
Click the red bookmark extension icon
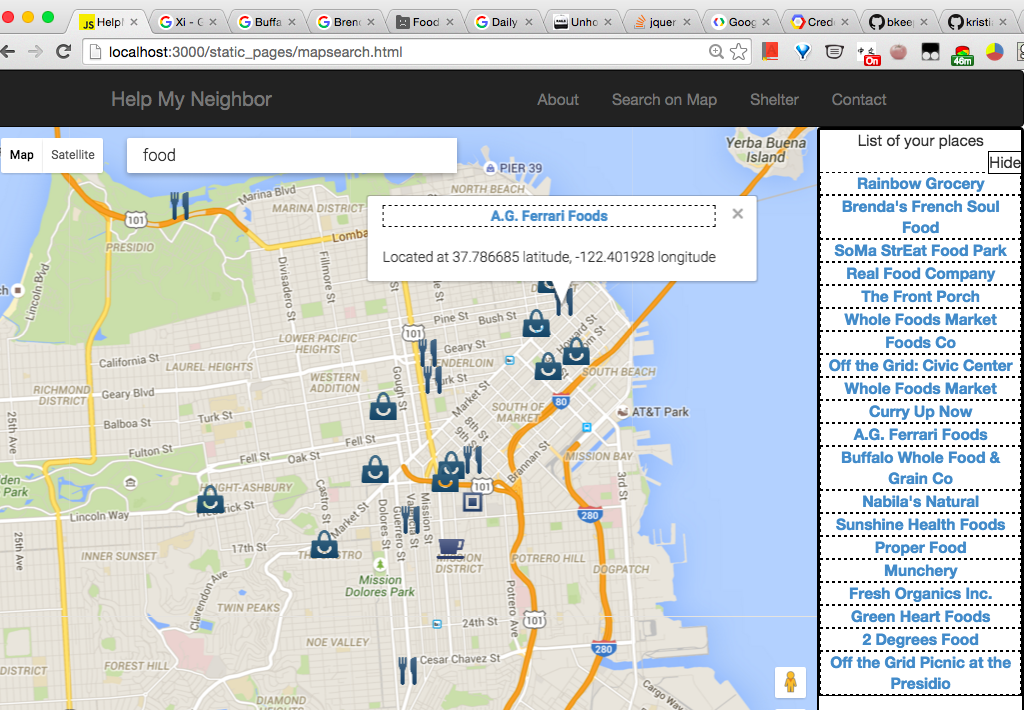(x=770, y=52)
